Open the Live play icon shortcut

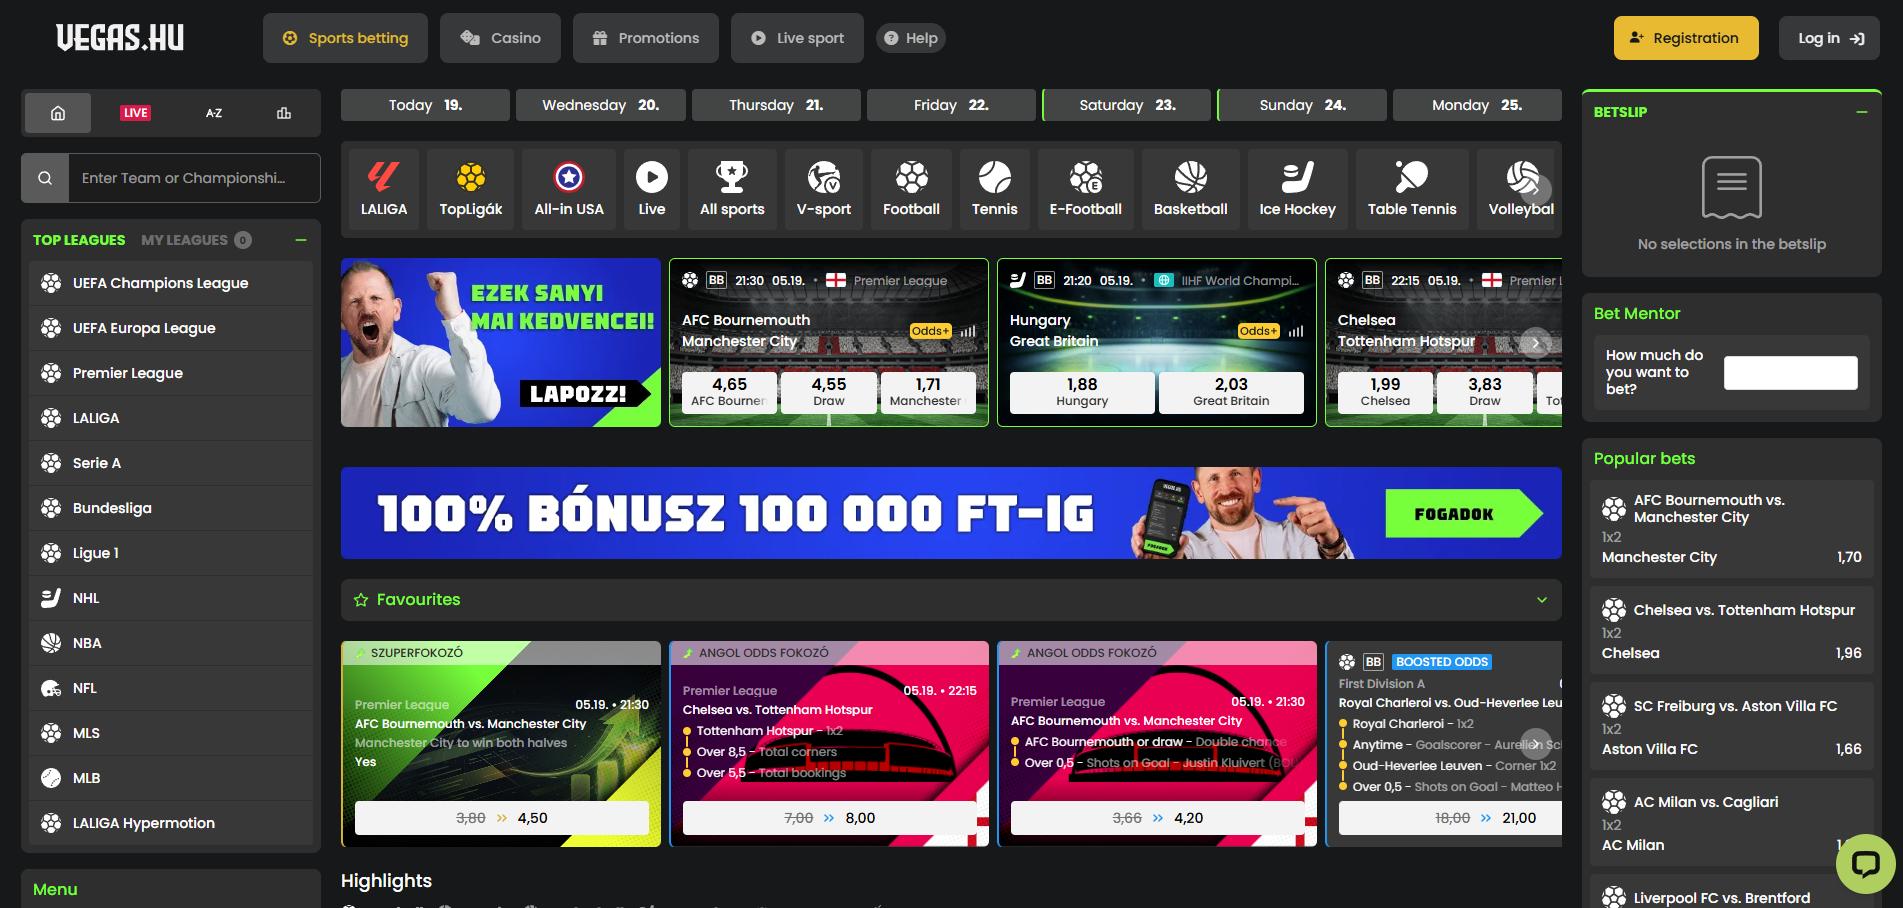tap(652, 190)
